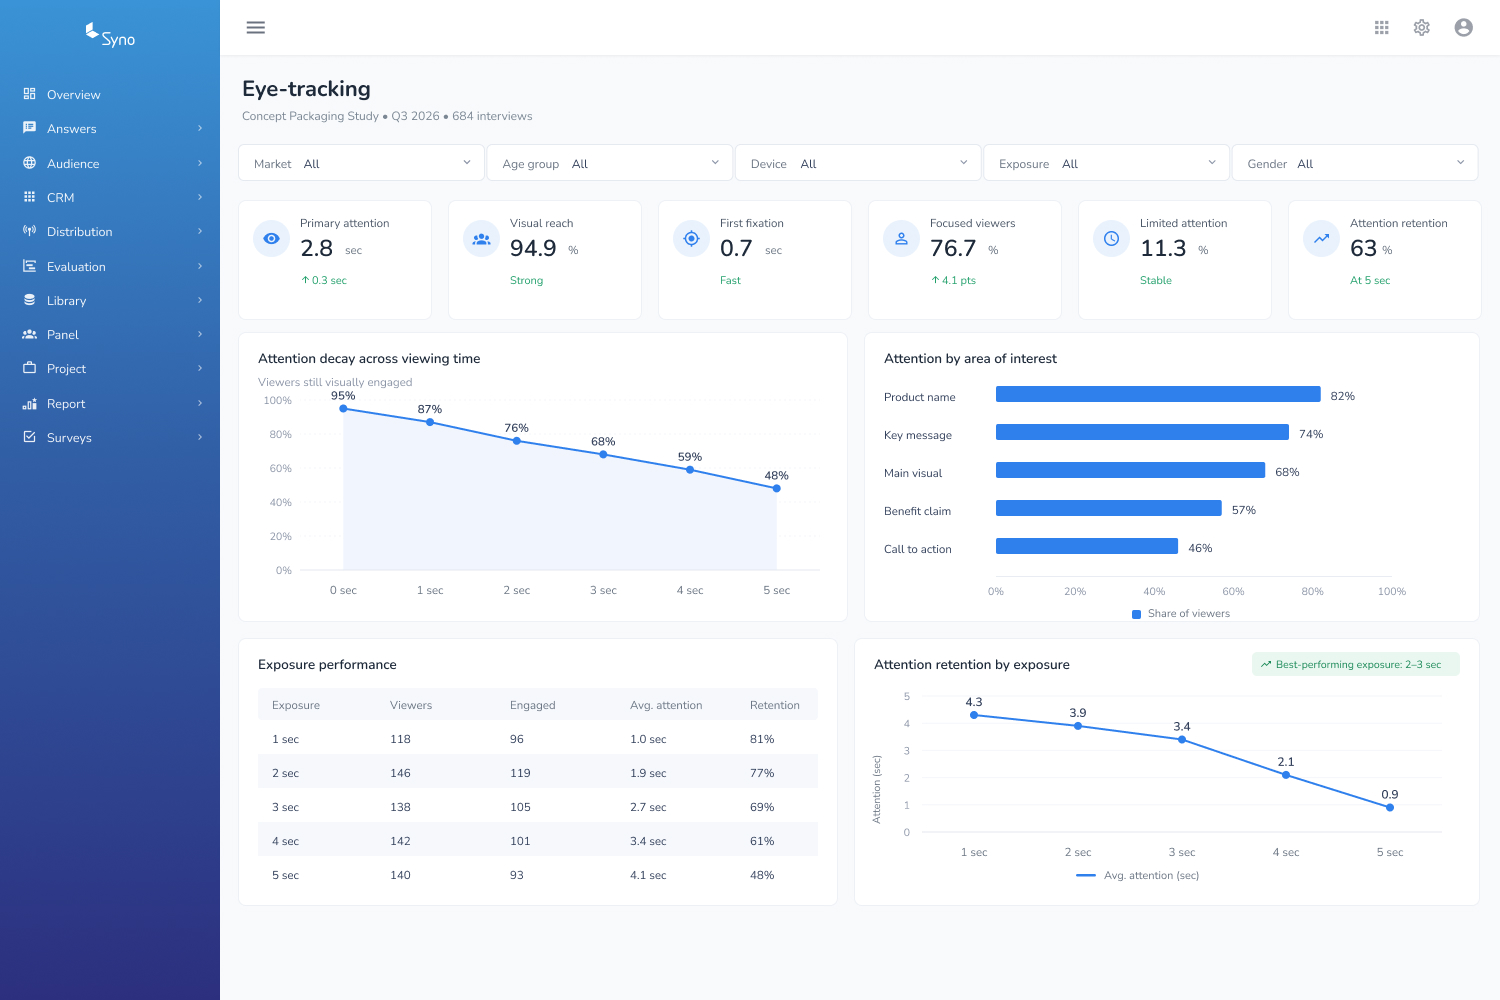Image resolution: width=1500 pixels, height=1000 pixels.
Task: Open the Gender filter dropdown
Action: click(x=1355, y=163)
